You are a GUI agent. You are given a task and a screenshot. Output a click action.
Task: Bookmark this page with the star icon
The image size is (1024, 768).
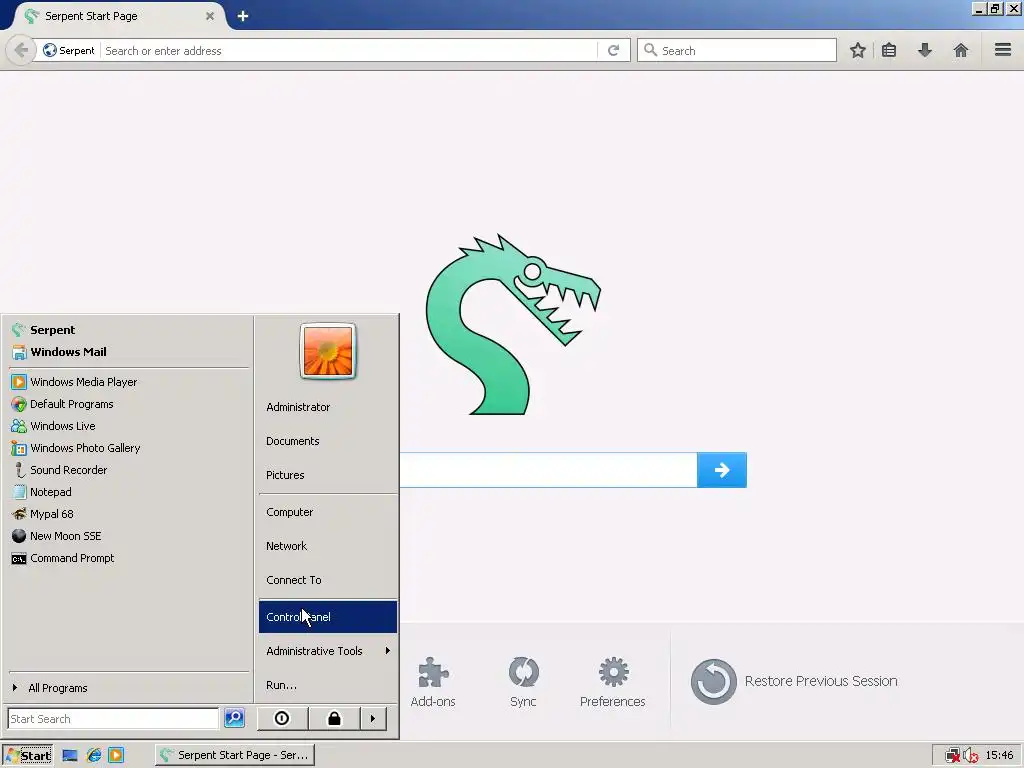pos(857,50)
